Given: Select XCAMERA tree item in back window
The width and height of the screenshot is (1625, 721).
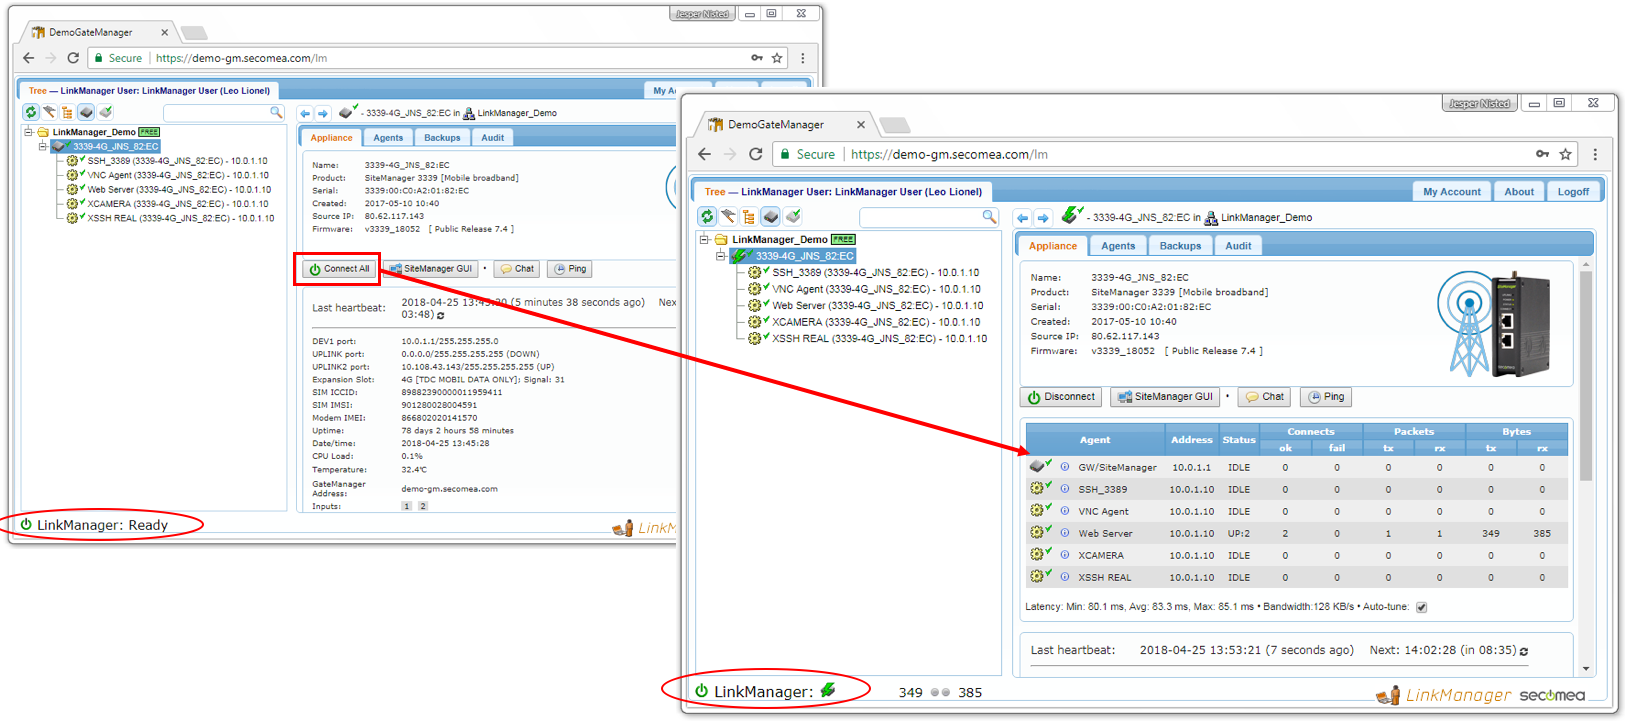Looking at the screenshot, I should pos(178,204).
